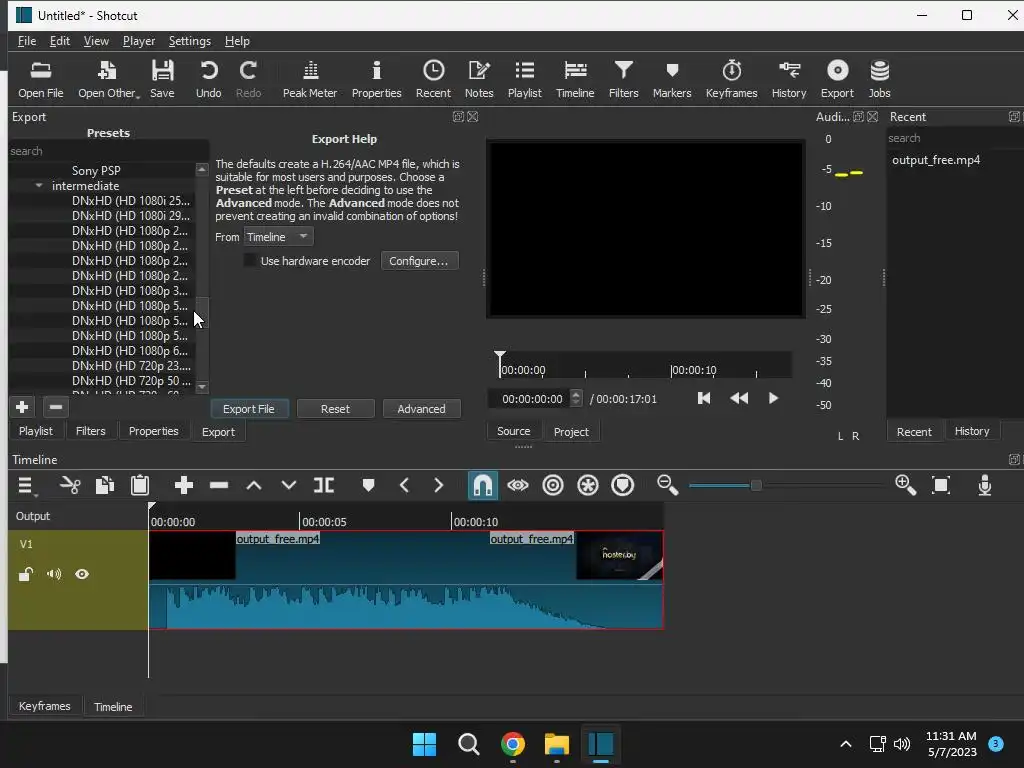
Task: Open Advanced export settings
Action: (x=421, y=409)
